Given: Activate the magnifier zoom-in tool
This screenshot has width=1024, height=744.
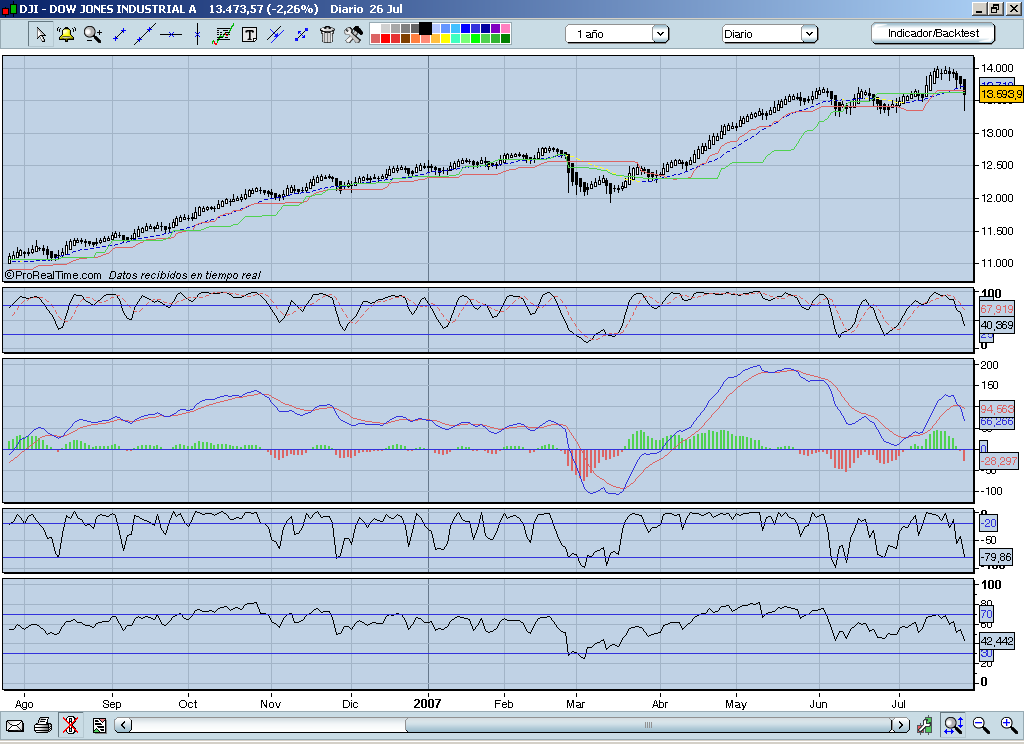Looking at the screenshot, I should point(93,35).
